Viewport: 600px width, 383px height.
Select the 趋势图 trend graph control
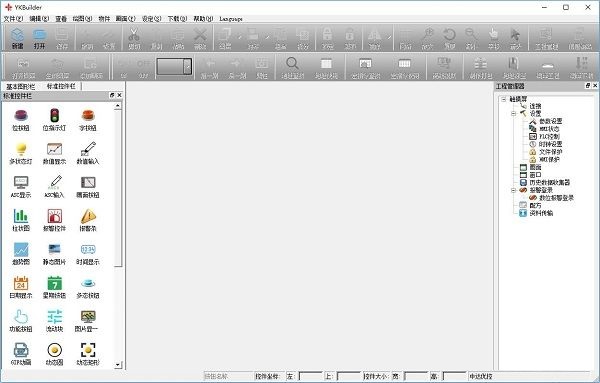pos(21,253)
